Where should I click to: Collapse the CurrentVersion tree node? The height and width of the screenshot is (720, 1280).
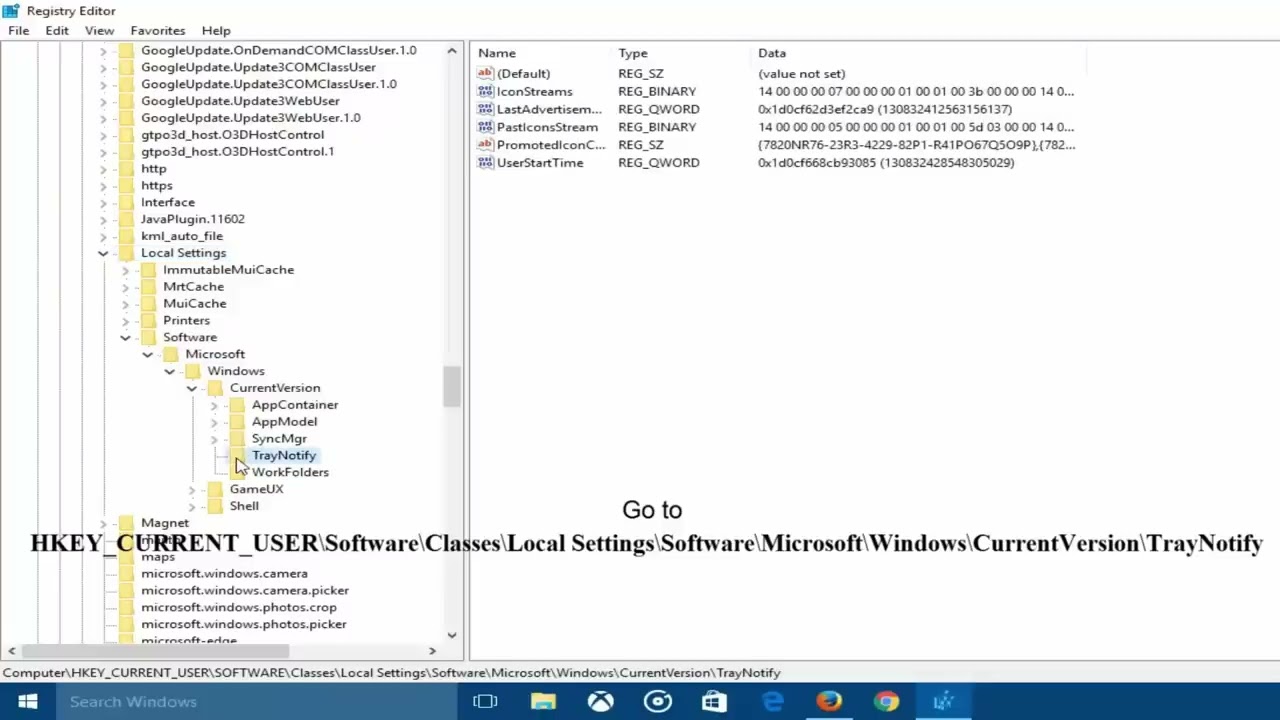tap(191, 388)
